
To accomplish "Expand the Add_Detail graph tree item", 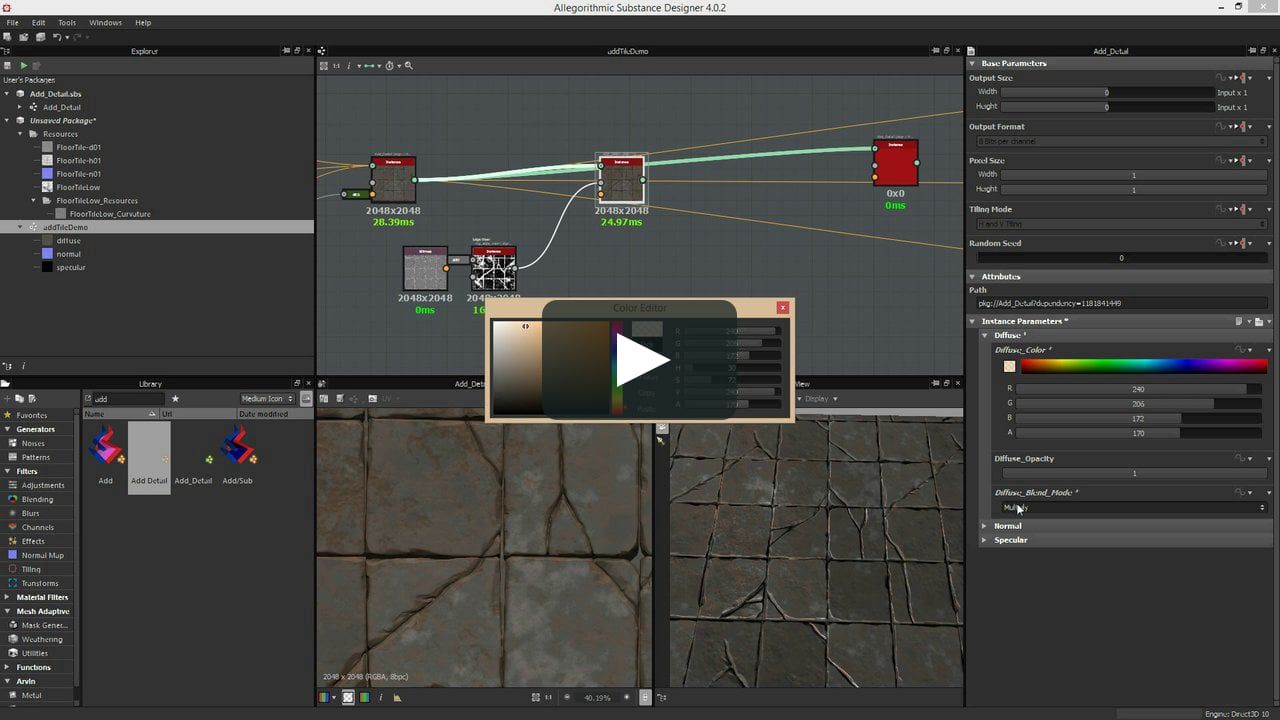I will [19, 107].
